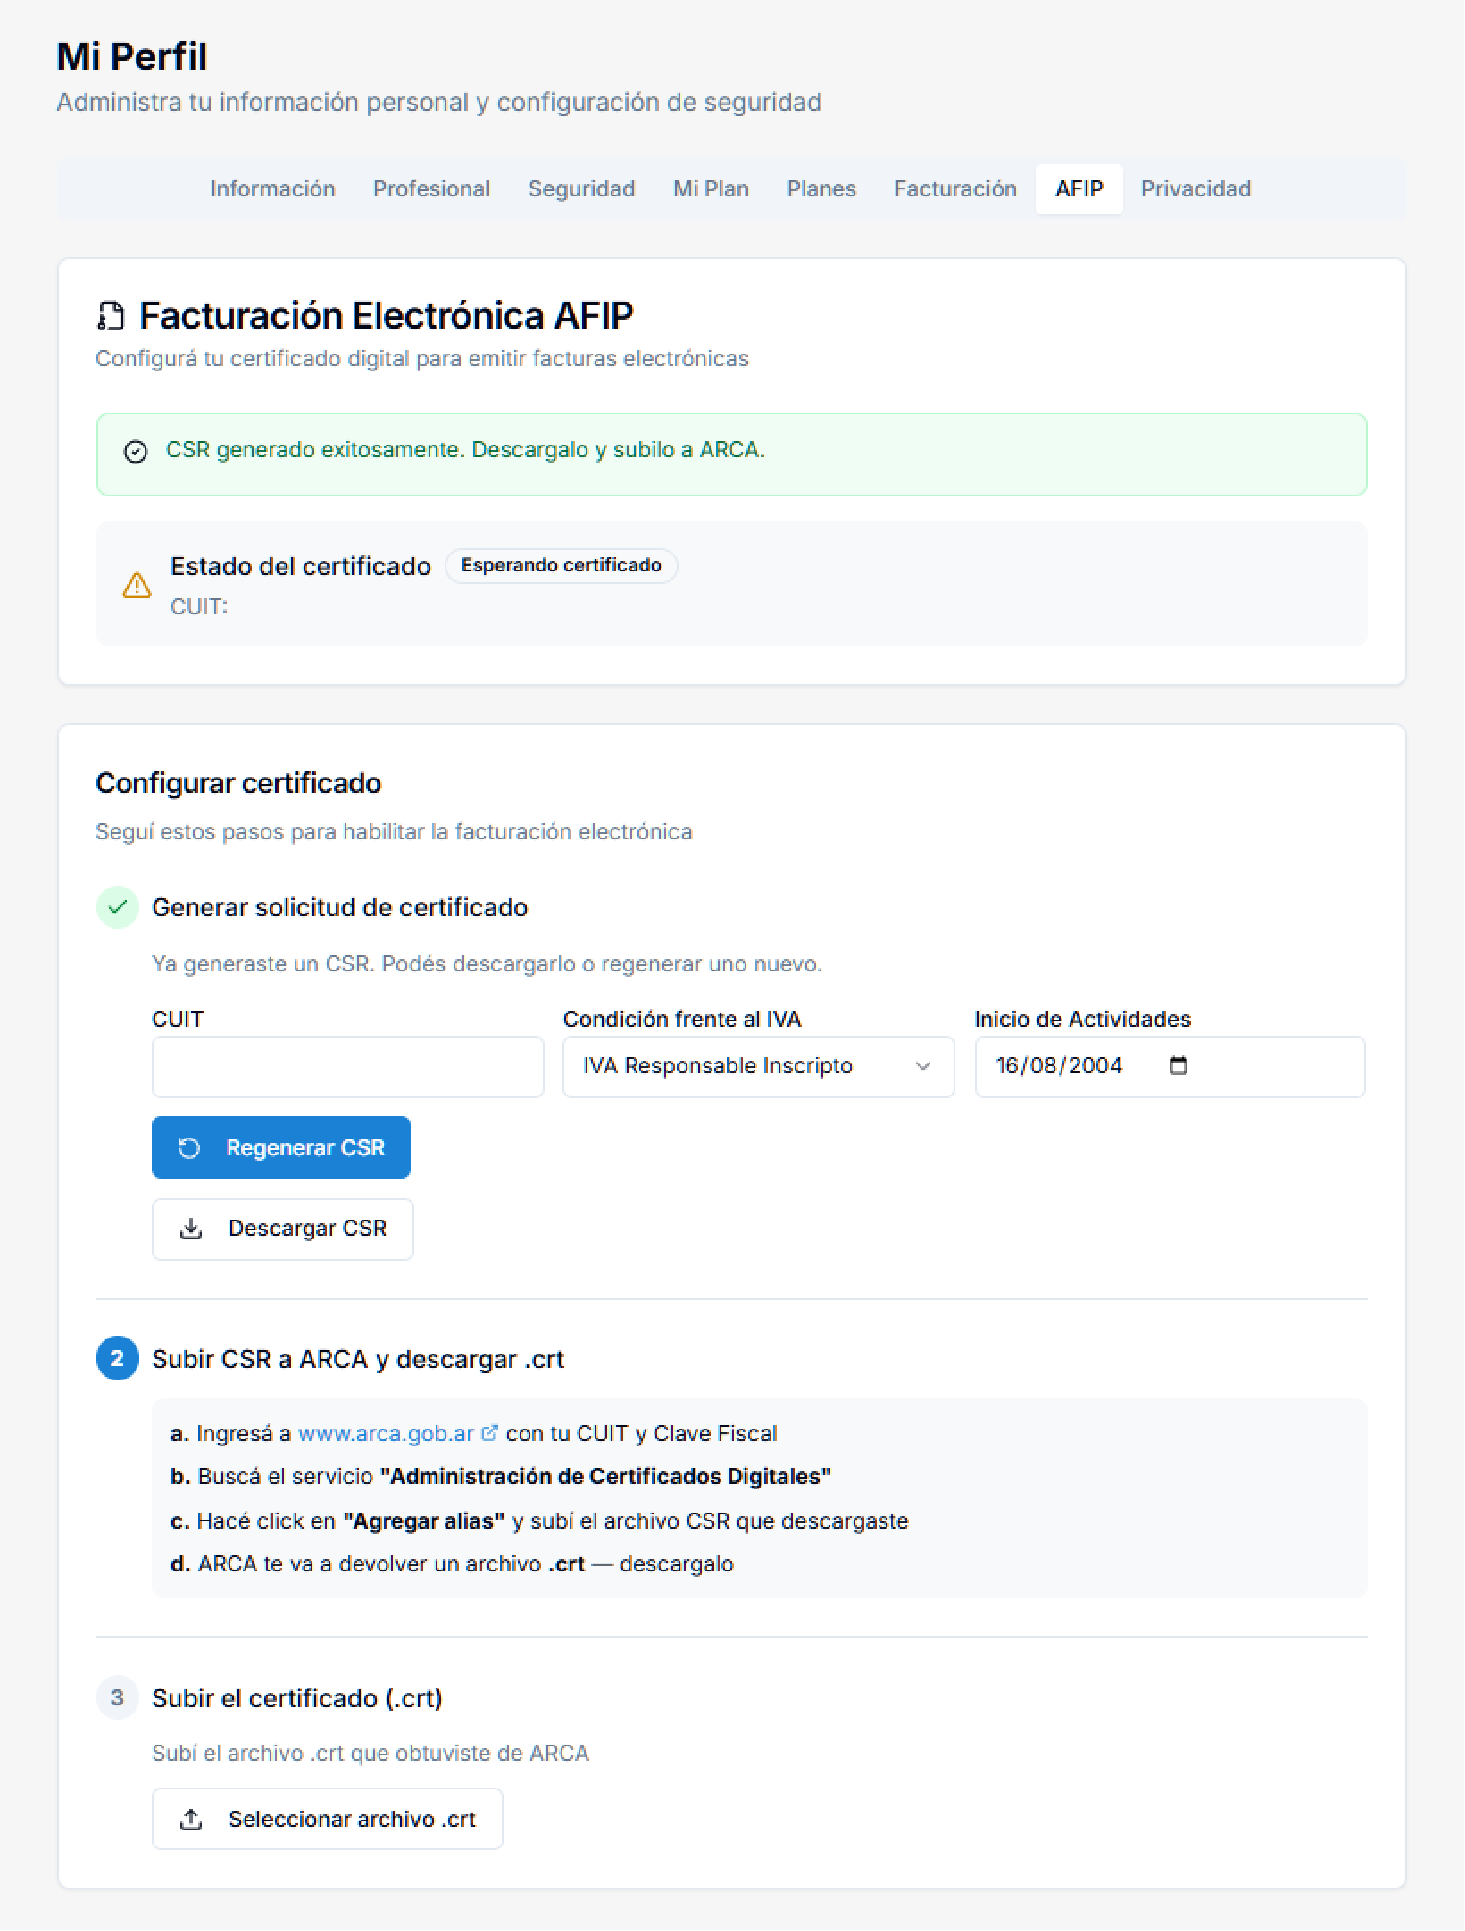Click the Regenerar CSR button
This screenshot has width=1465, height=1931.
[x=281, y=1147]
